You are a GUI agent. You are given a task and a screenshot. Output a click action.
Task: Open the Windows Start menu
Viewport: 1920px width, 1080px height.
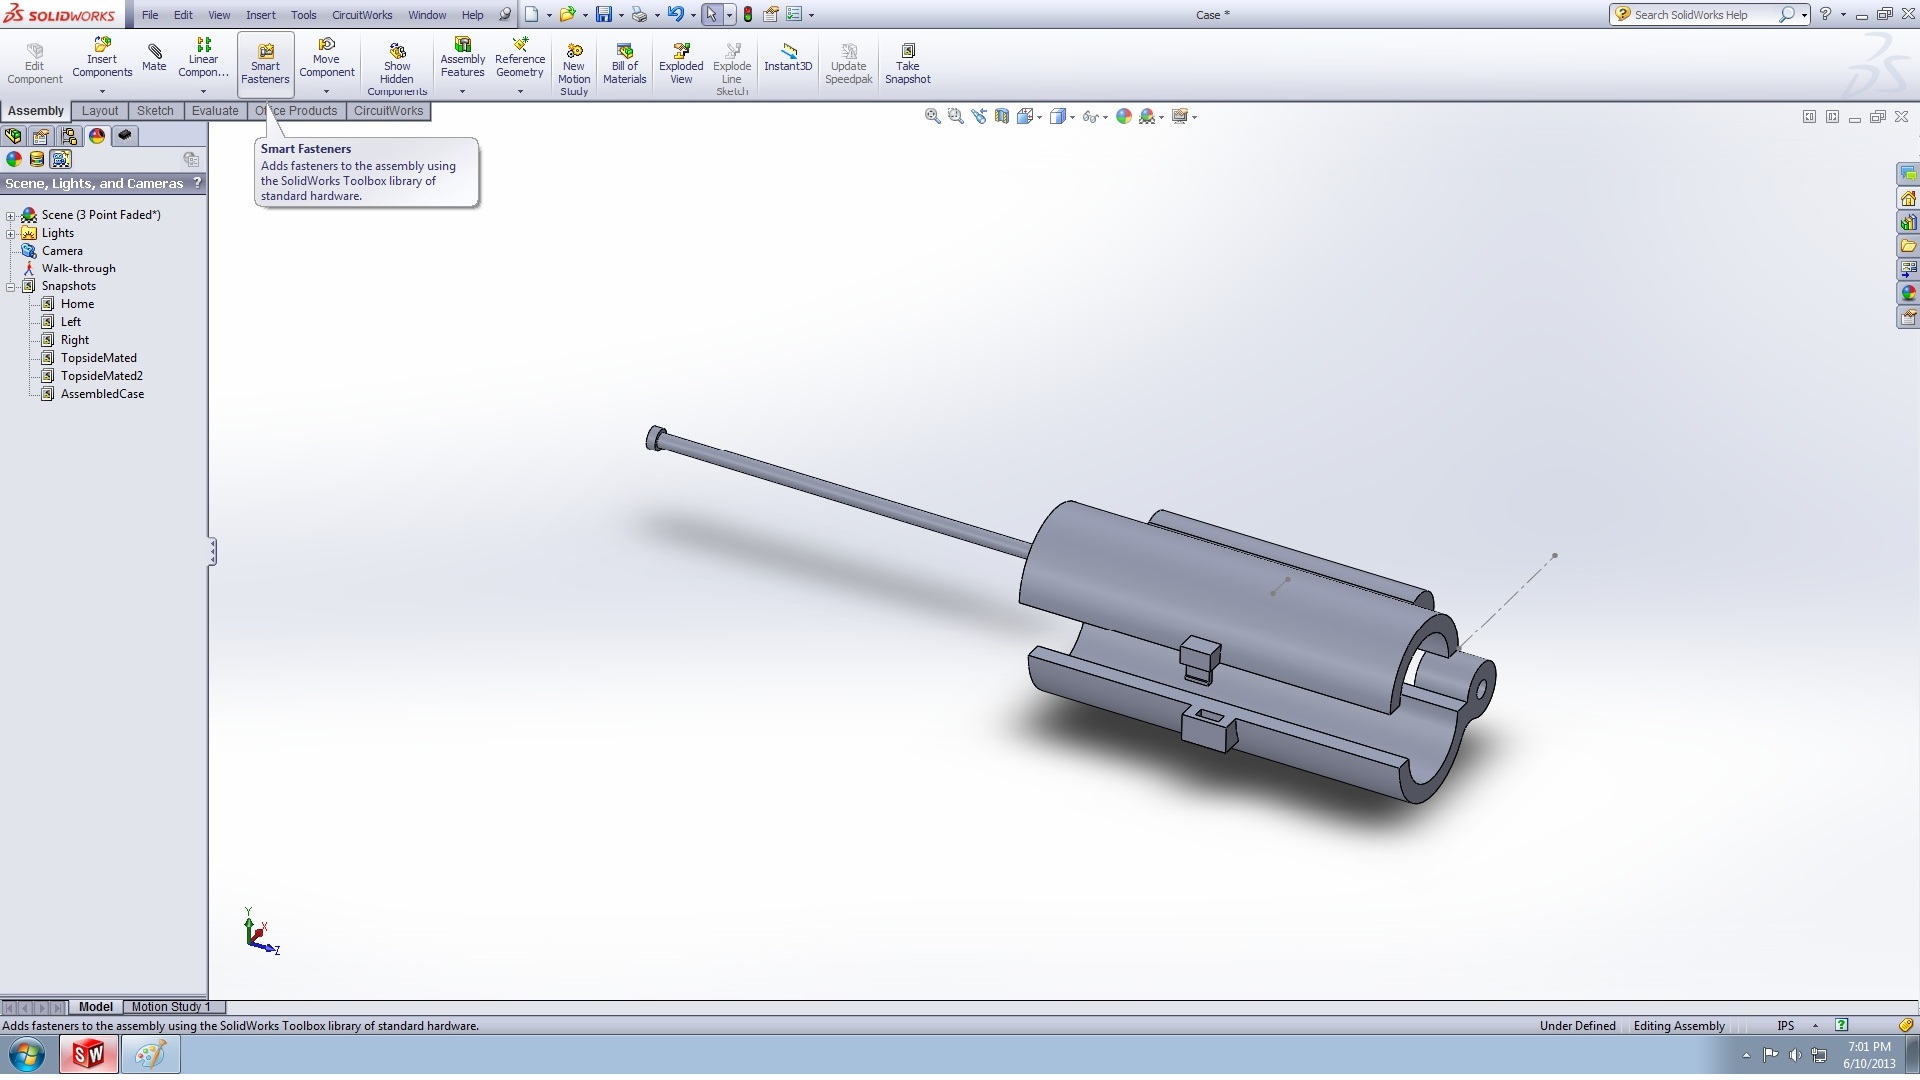tap(27, 1054)
